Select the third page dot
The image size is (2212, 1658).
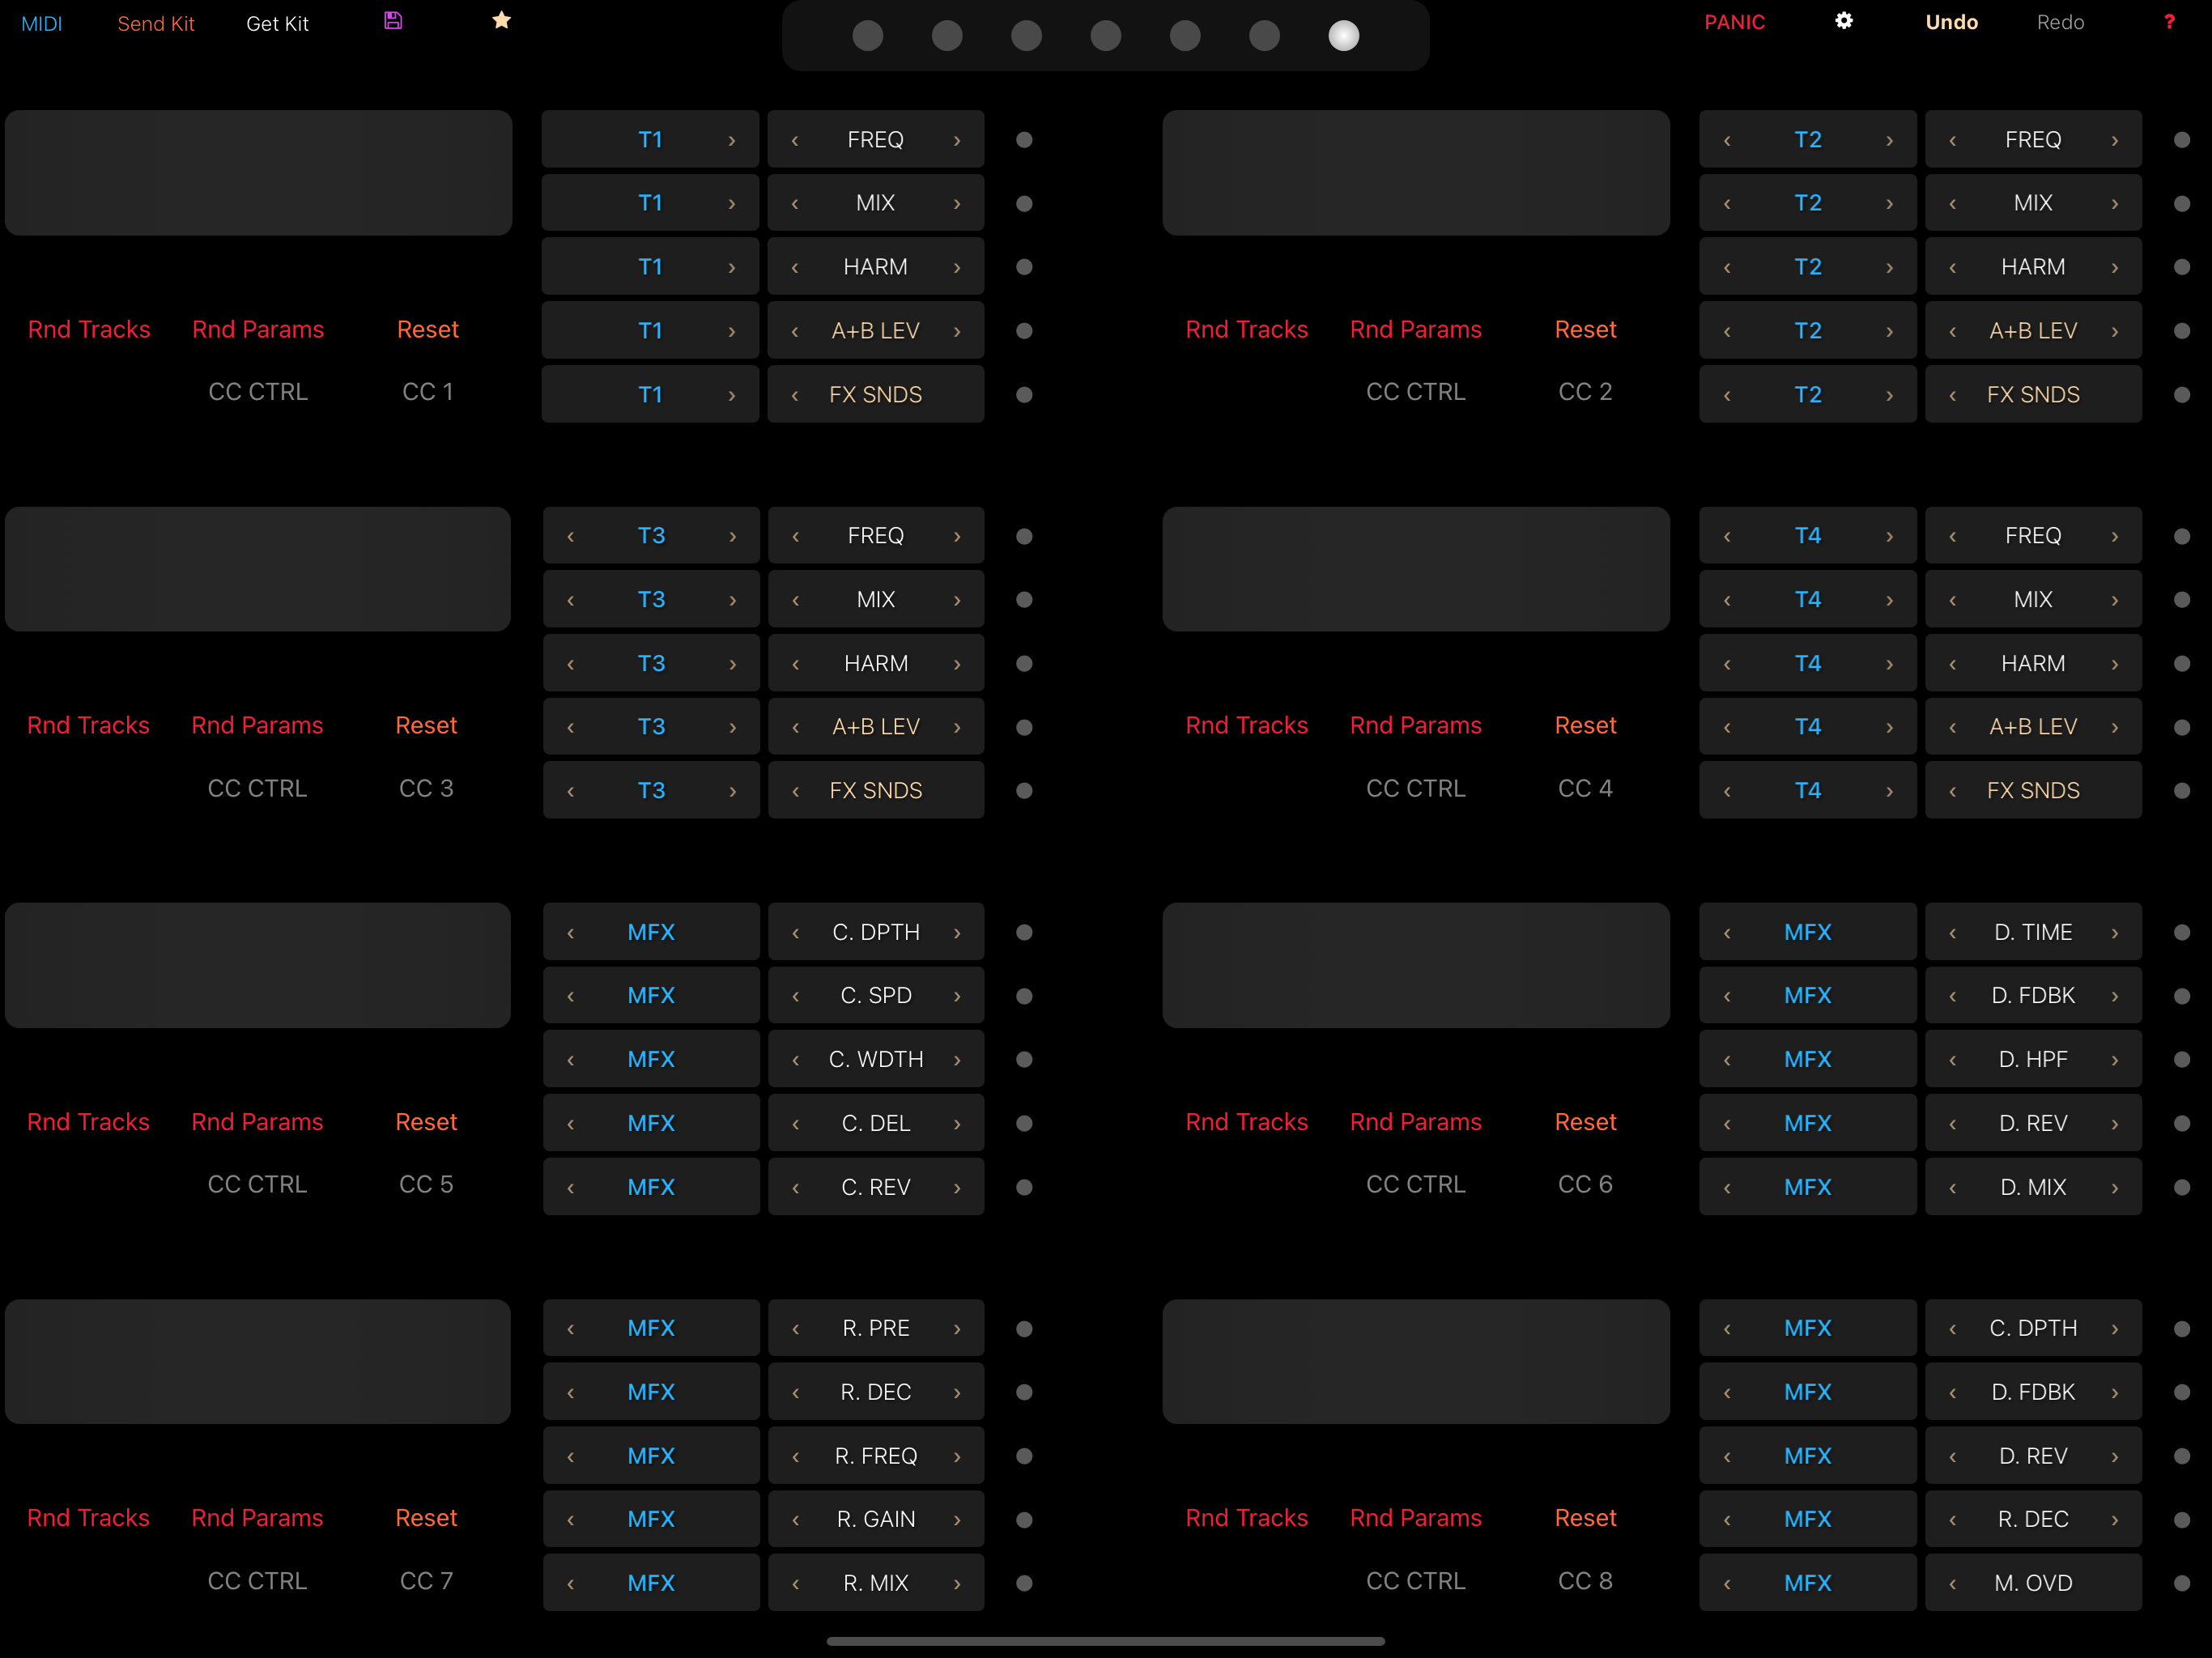(1026, 36)
